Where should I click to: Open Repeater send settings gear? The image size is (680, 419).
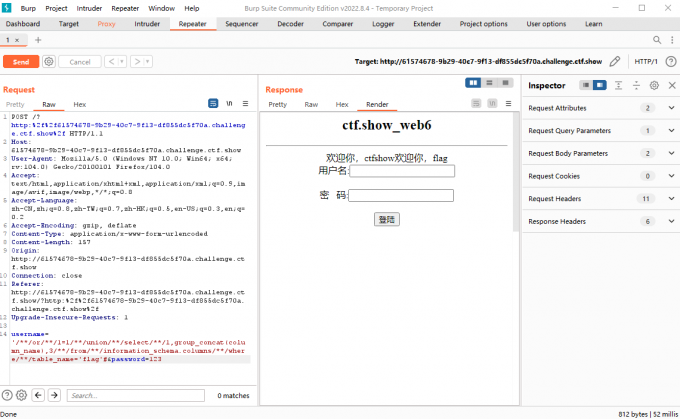[x=48, y=61]
